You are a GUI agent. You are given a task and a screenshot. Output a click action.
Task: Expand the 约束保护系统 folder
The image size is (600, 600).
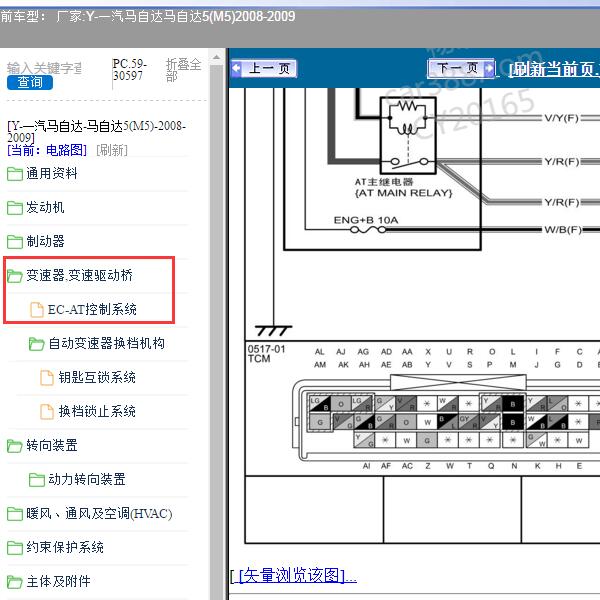(x=65, y=548)
